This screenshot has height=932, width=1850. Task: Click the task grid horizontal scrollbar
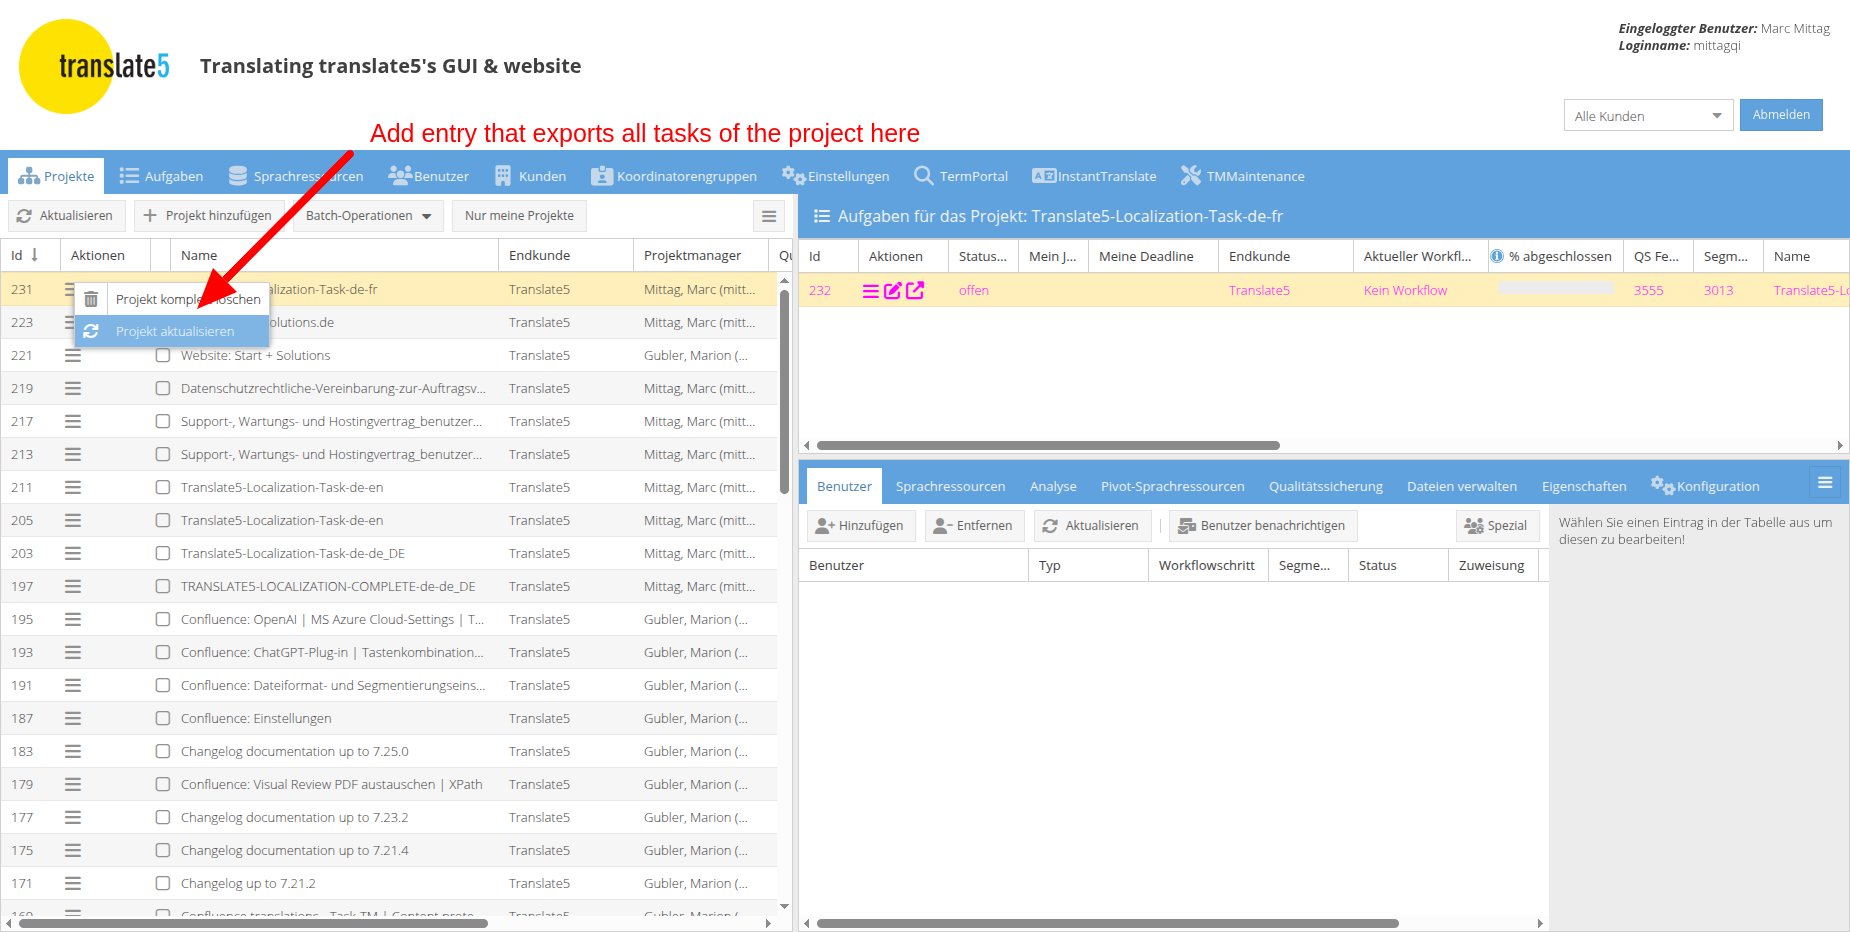coord(1047,446)
